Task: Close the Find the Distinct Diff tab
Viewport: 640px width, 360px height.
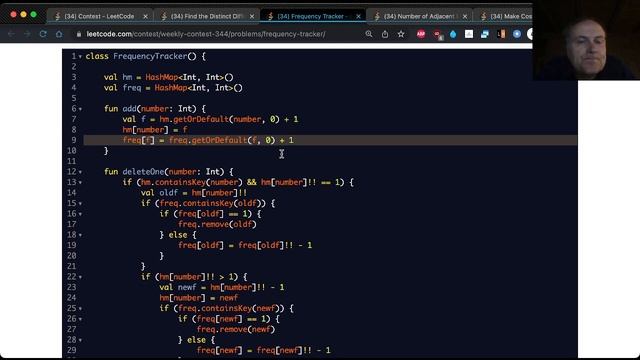Action: pos(252,16)
